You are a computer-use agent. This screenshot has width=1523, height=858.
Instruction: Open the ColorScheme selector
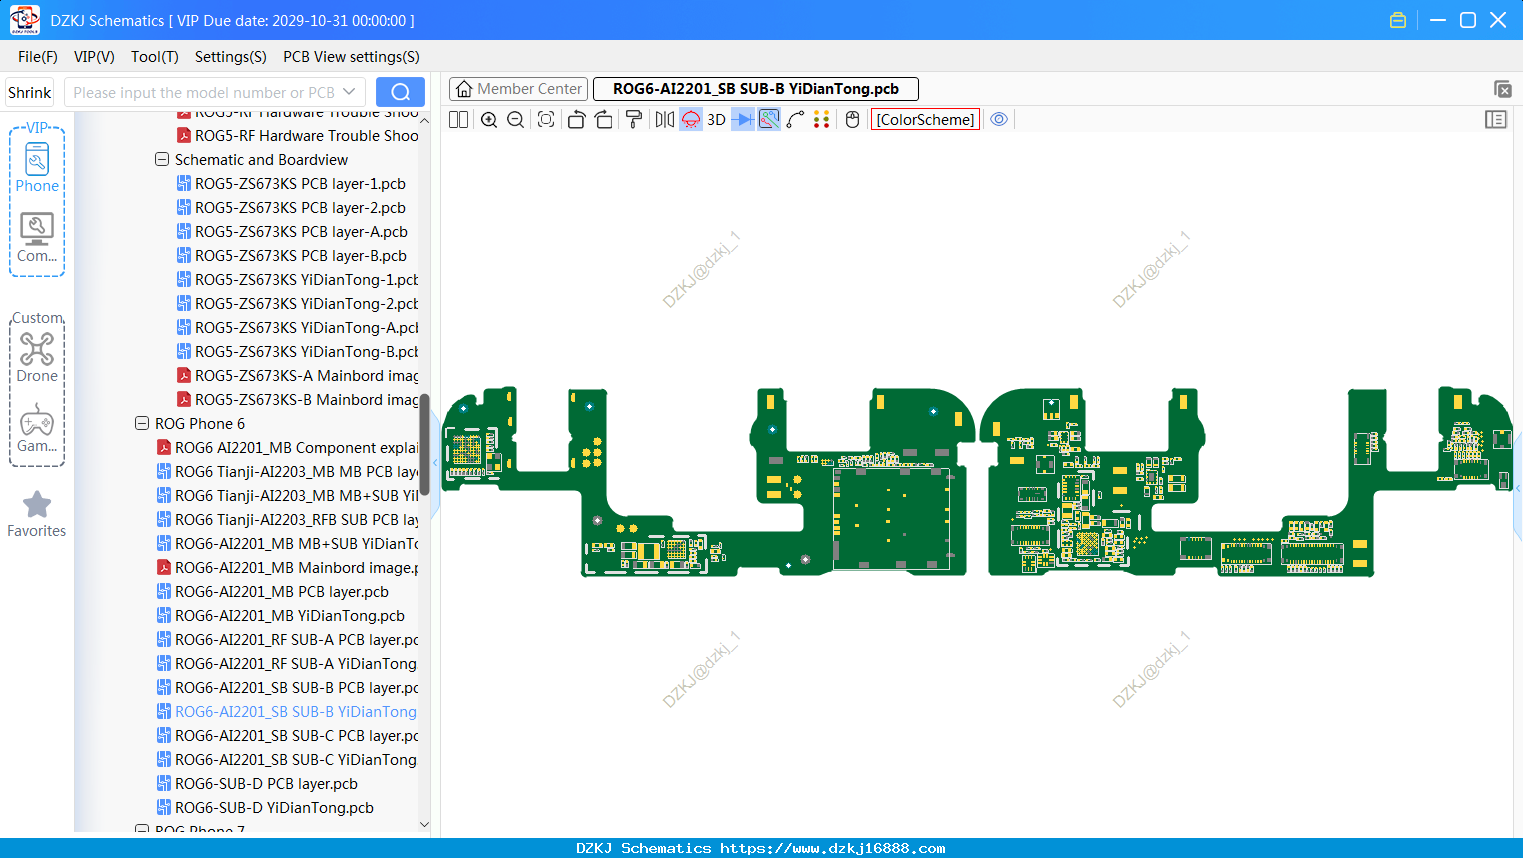click(x=925, y=119)
